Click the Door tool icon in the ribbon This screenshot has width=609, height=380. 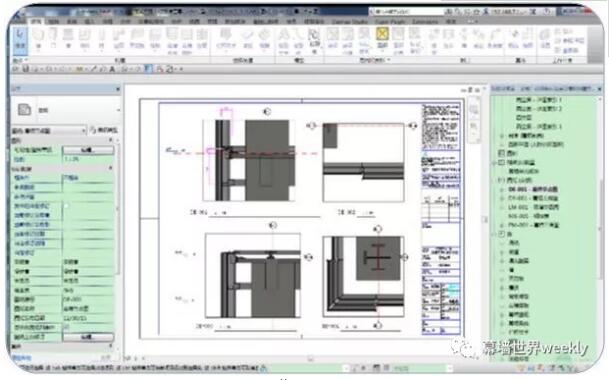click(54, 39)
